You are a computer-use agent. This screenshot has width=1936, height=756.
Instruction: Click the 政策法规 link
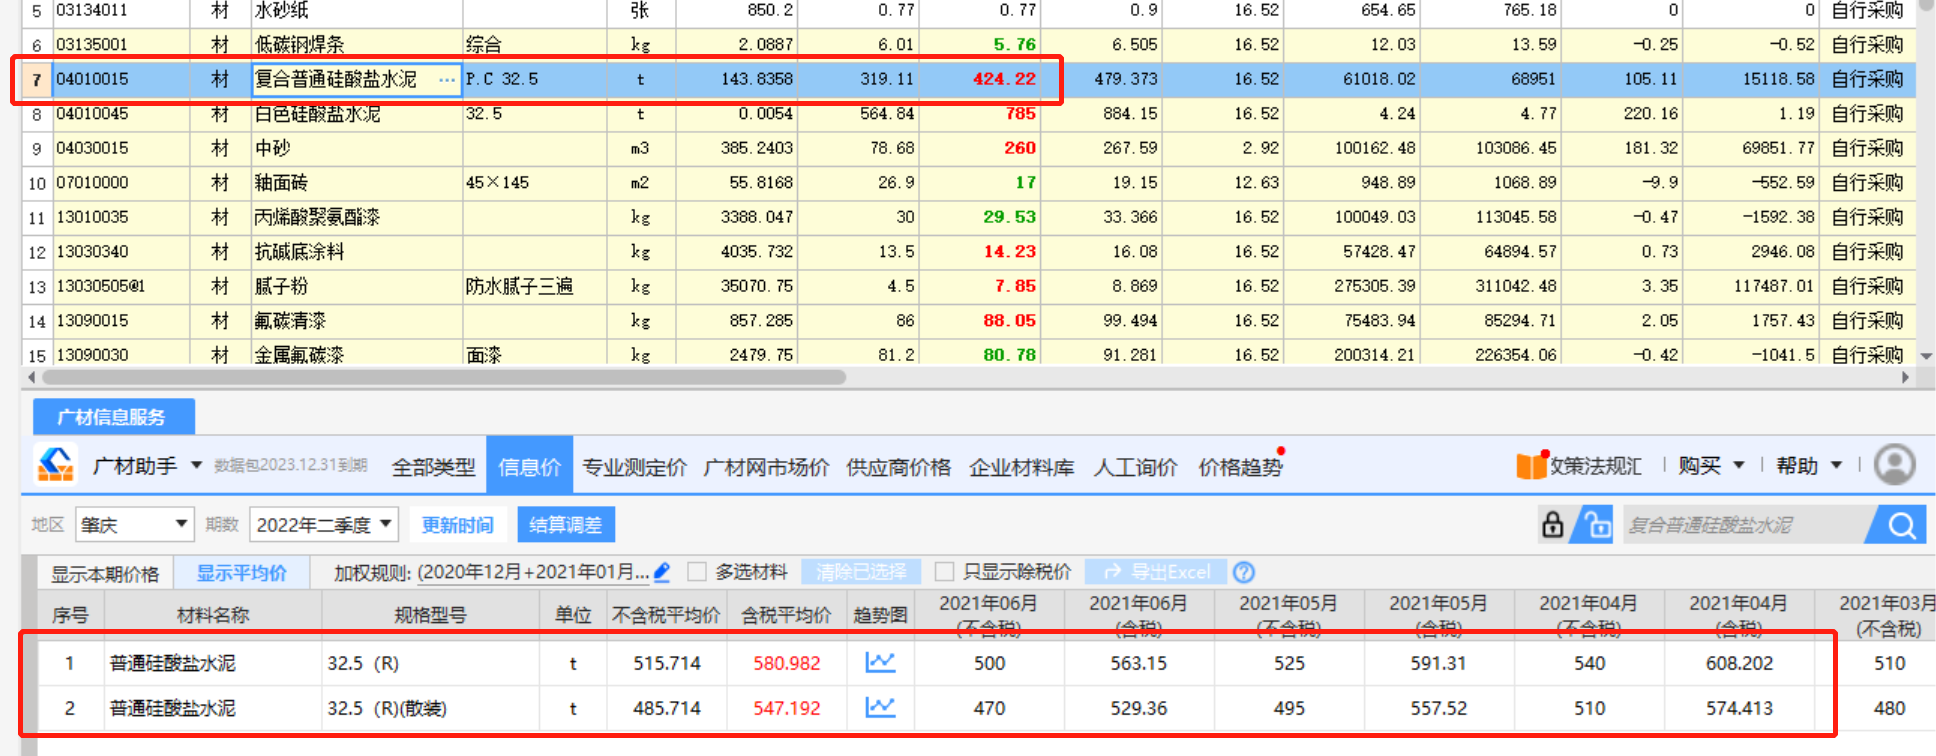point(1595,466)
